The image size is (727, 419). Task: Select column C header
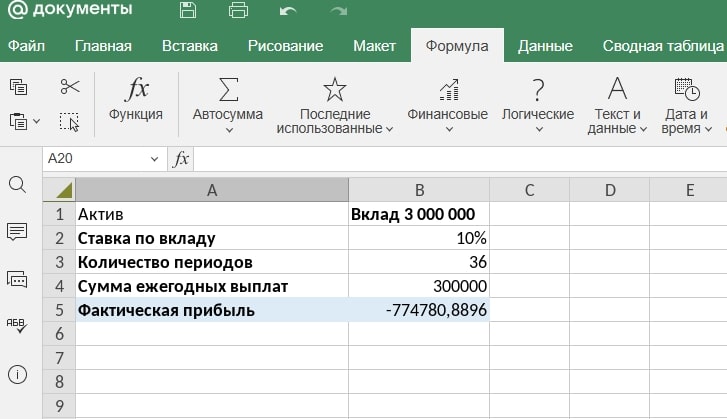(529, 190)
